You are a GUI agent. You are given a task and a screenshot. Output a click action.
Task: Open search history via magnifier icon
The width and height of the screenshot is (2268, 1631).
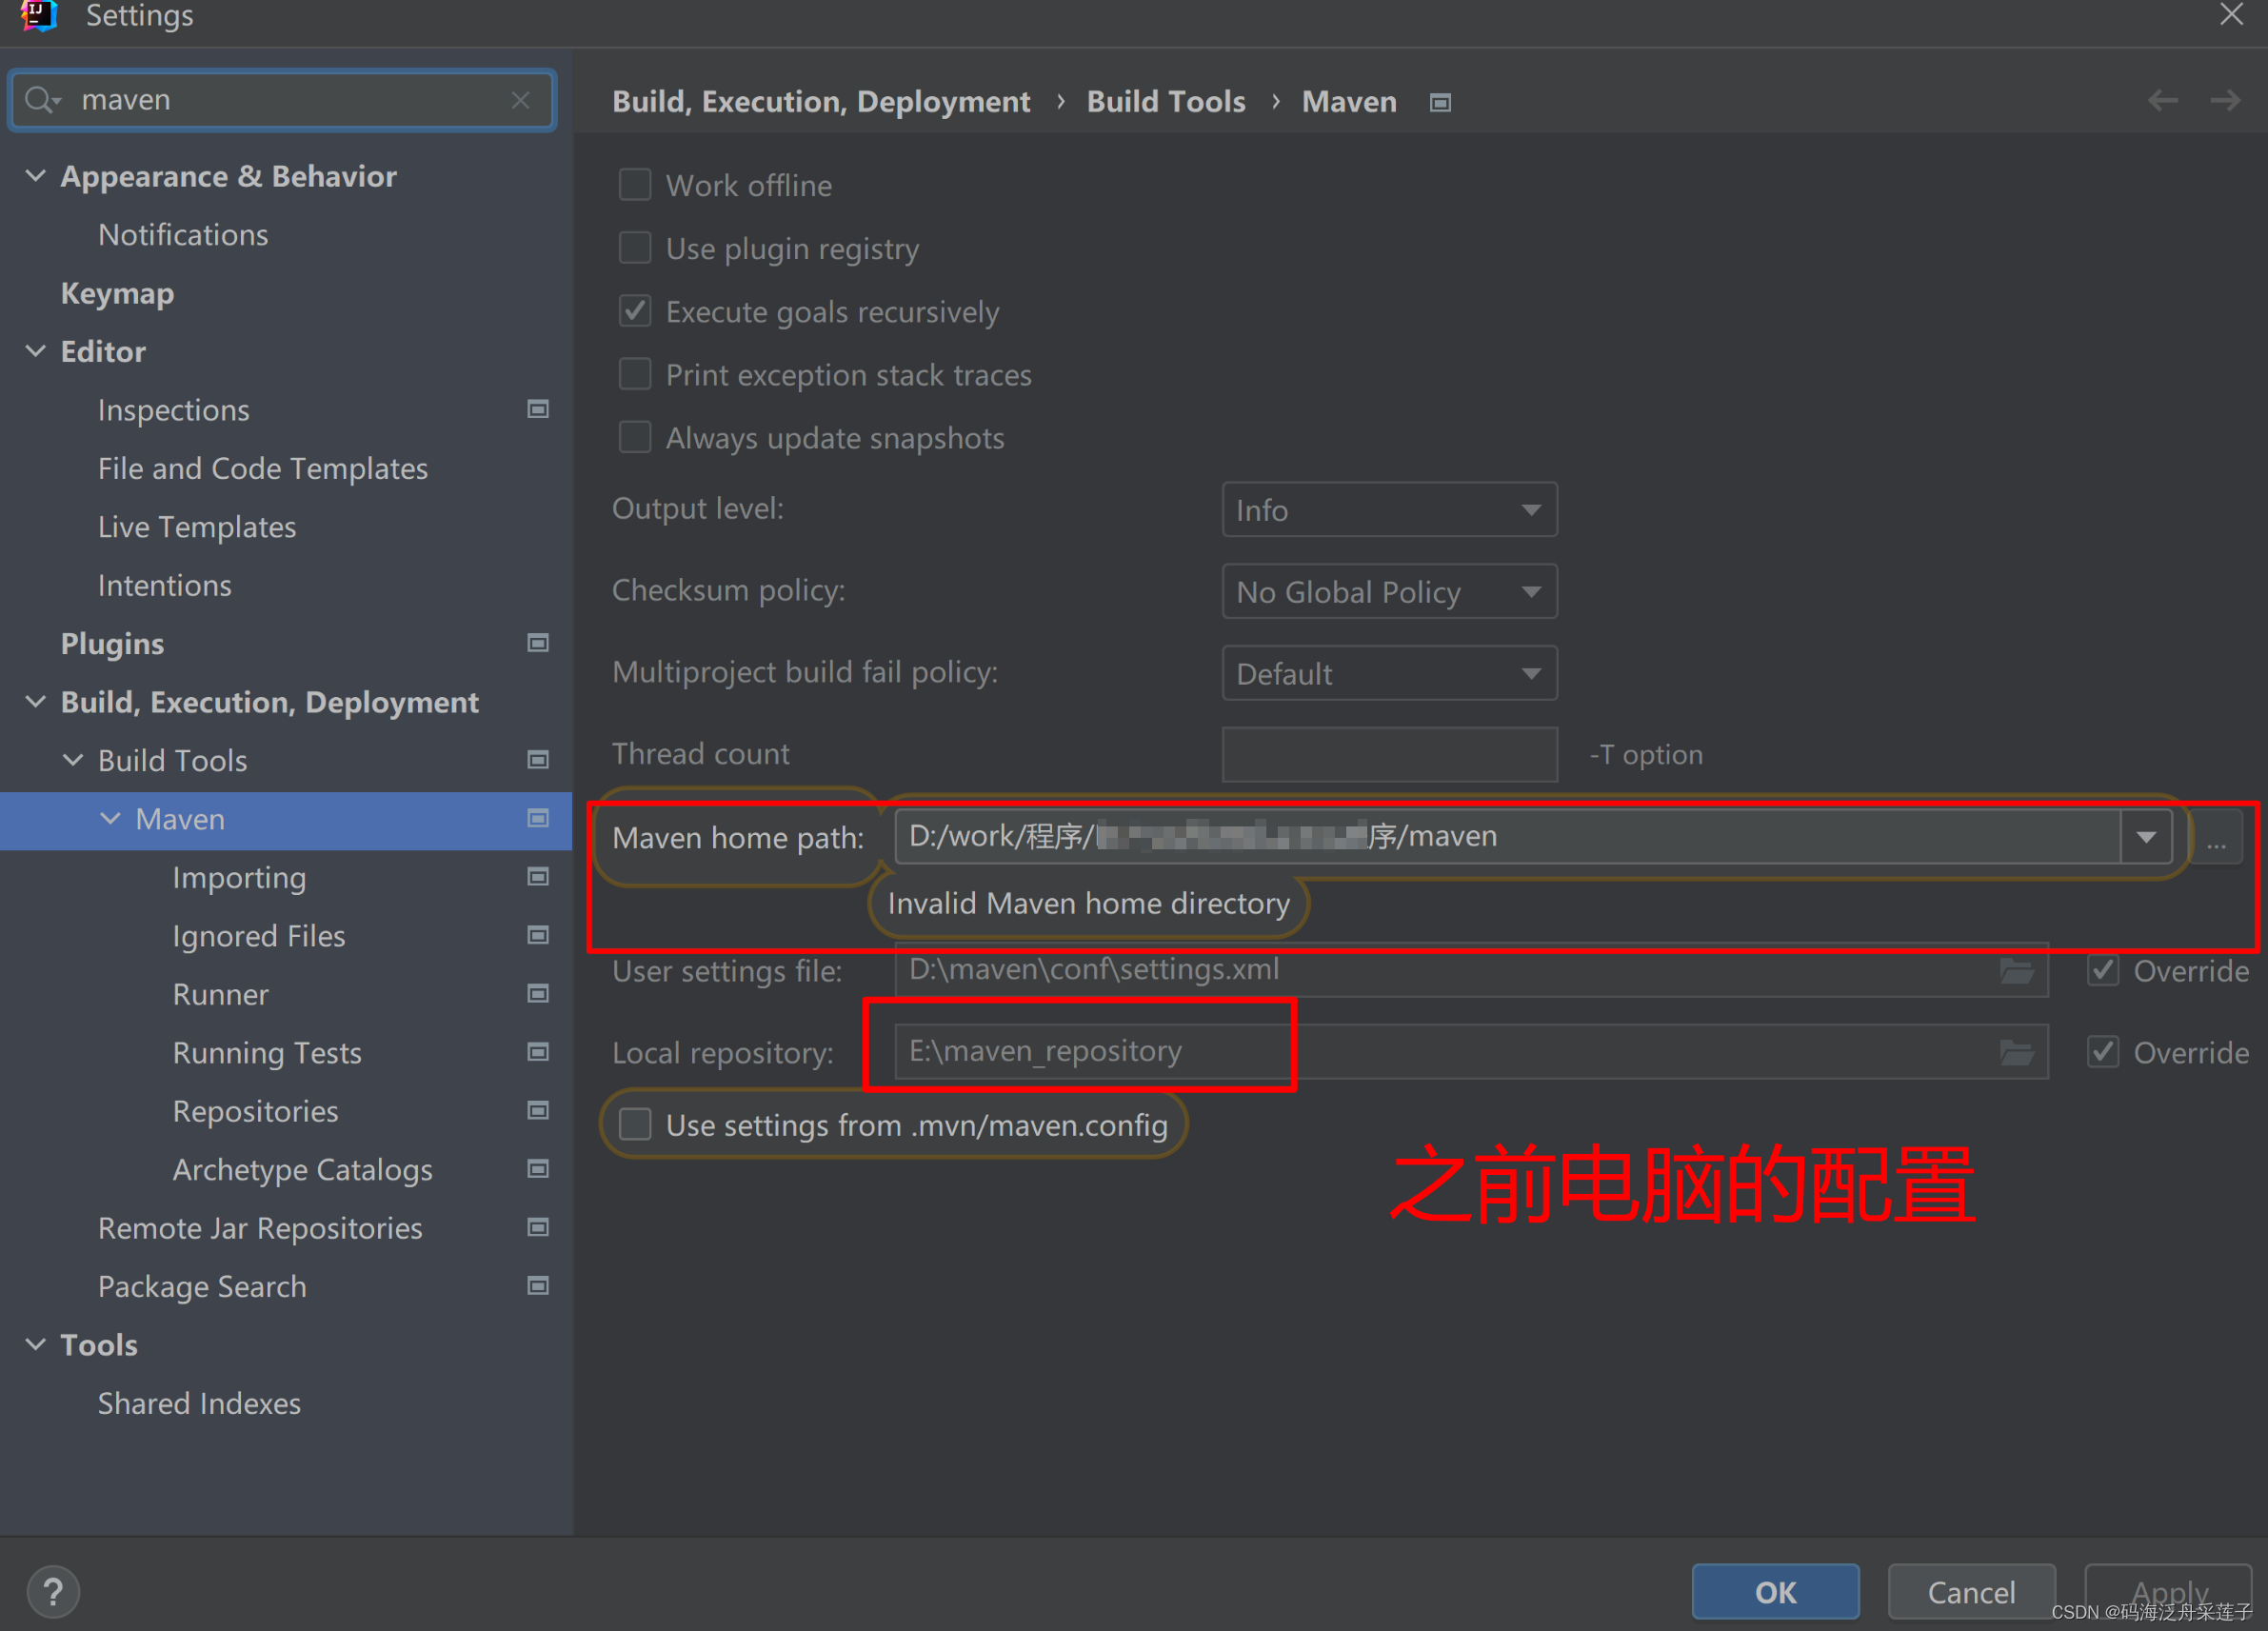(x=42, y=100)
